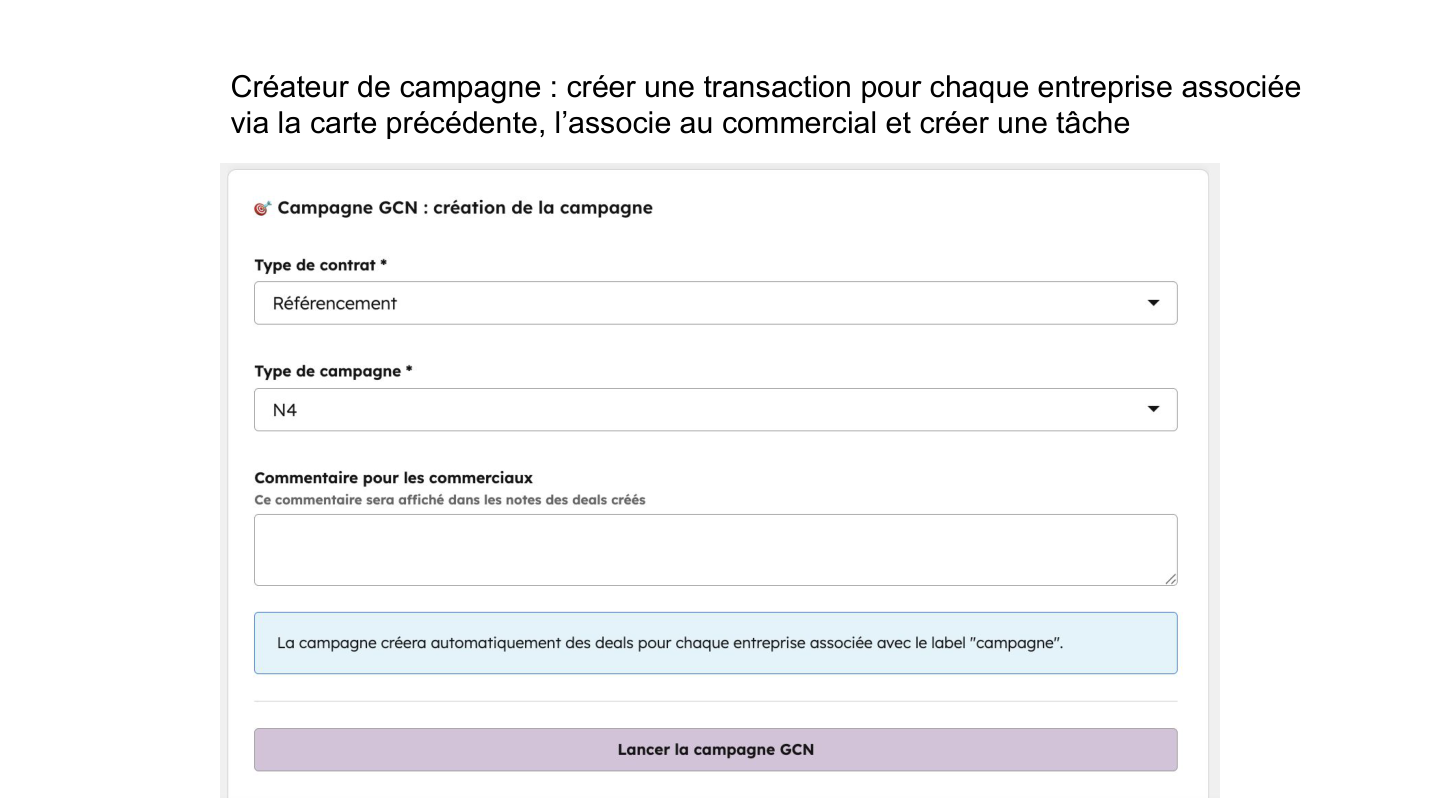
Task: Click the comment box resize handle
Action: coord(1171,579)
